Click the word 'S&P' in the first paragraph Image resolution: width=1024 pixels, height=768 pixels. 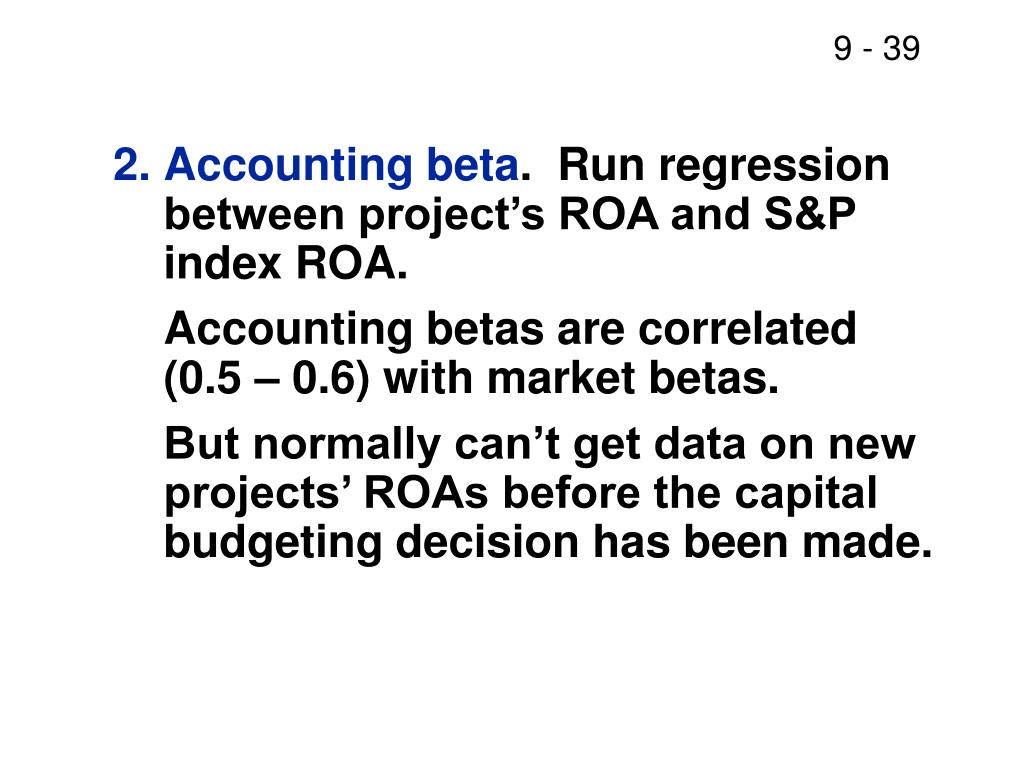point(810,214)
